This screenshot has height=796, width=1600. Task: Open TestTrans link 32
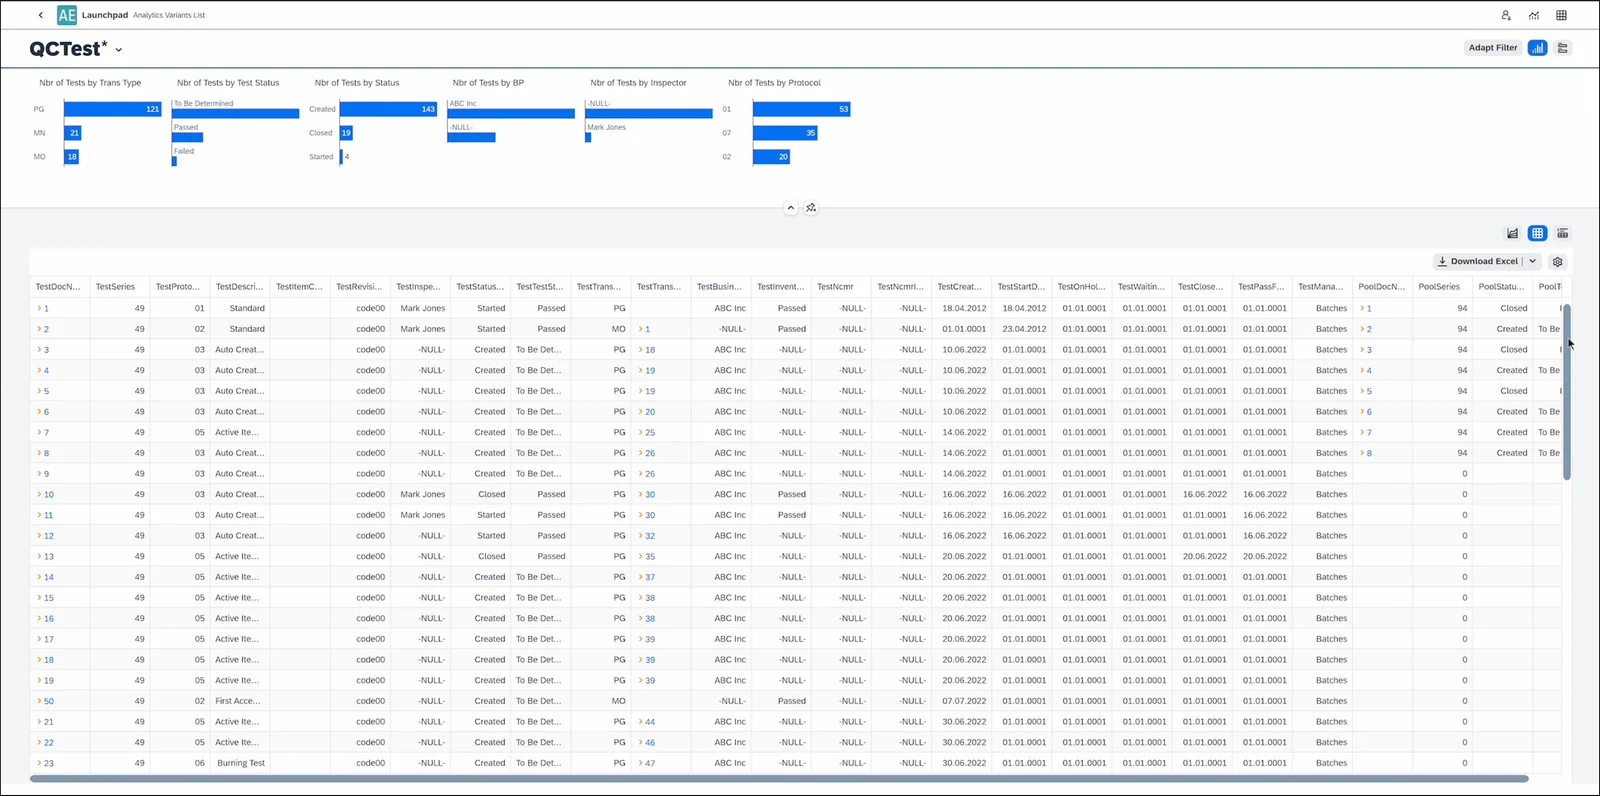click(x=650, y=536)
